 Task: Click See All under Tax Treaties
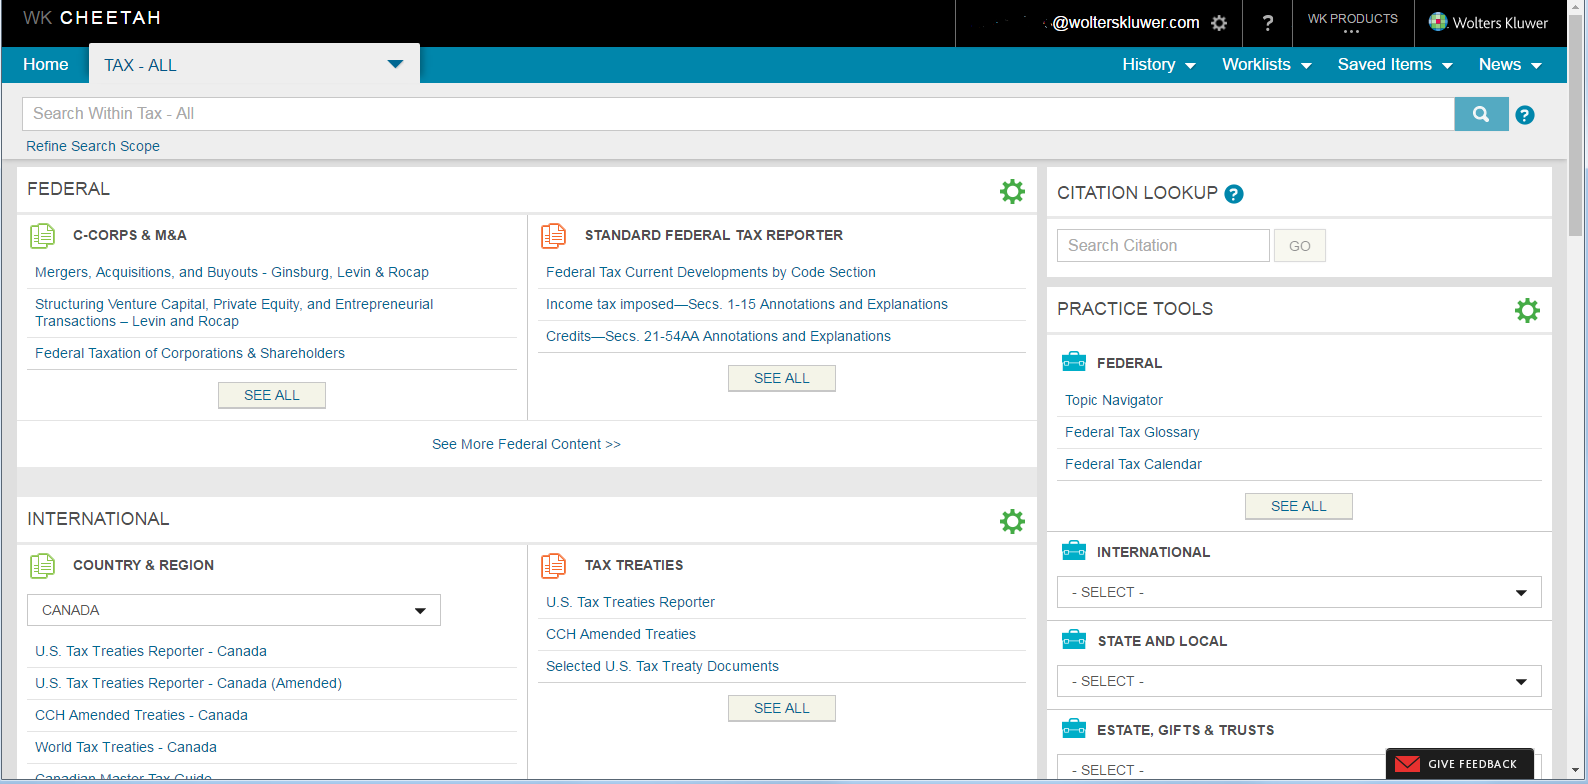click(x=782, y=708)
